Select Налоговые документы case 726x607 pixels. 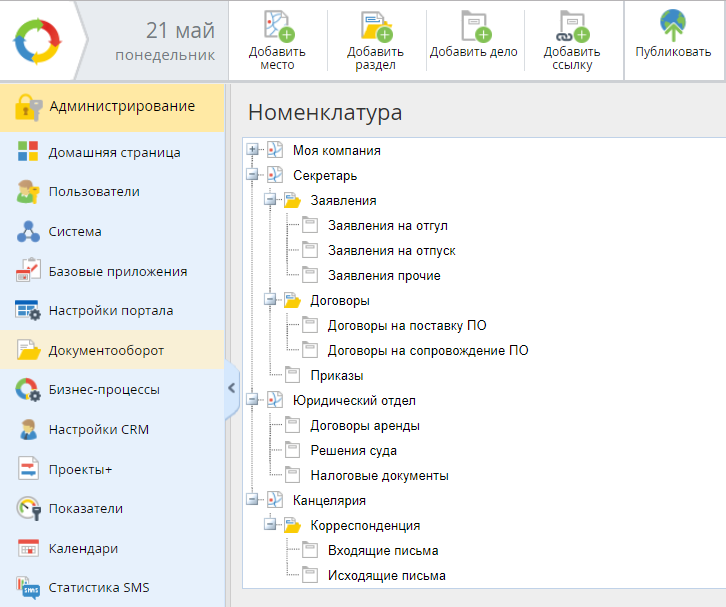click(380, 476)
